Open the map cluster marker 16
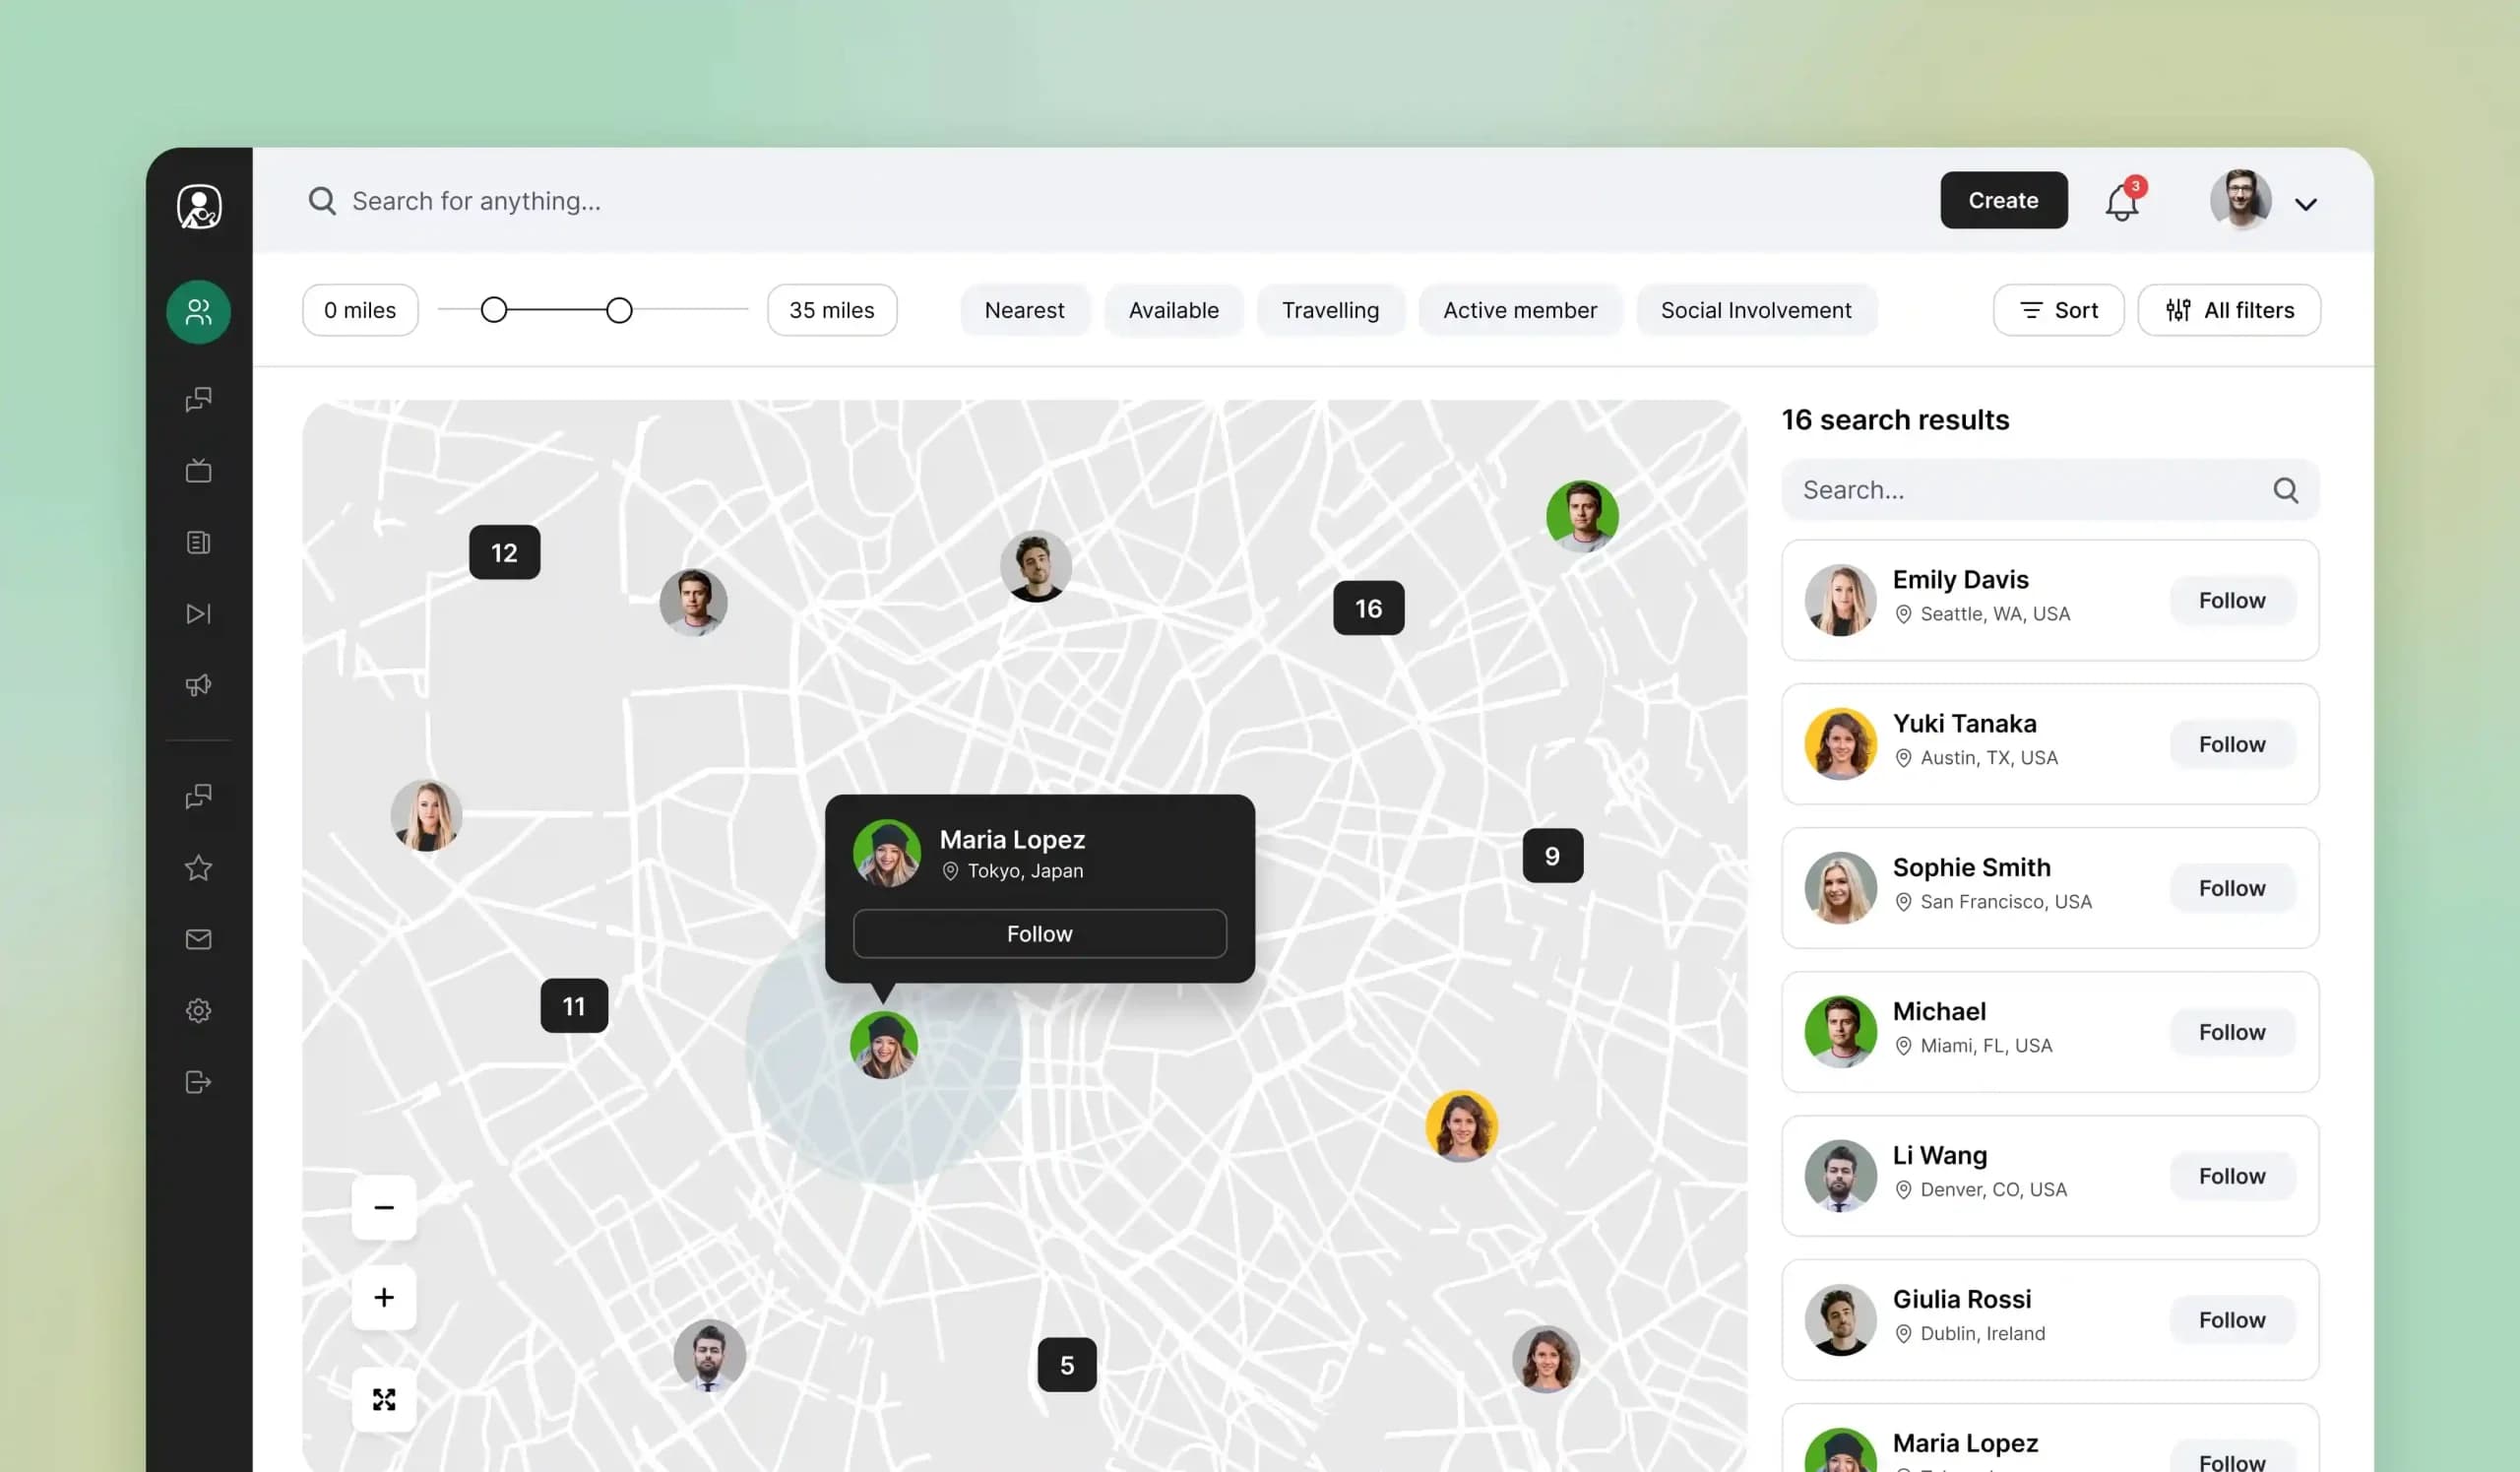2520x1472 pixels. 1369,608
